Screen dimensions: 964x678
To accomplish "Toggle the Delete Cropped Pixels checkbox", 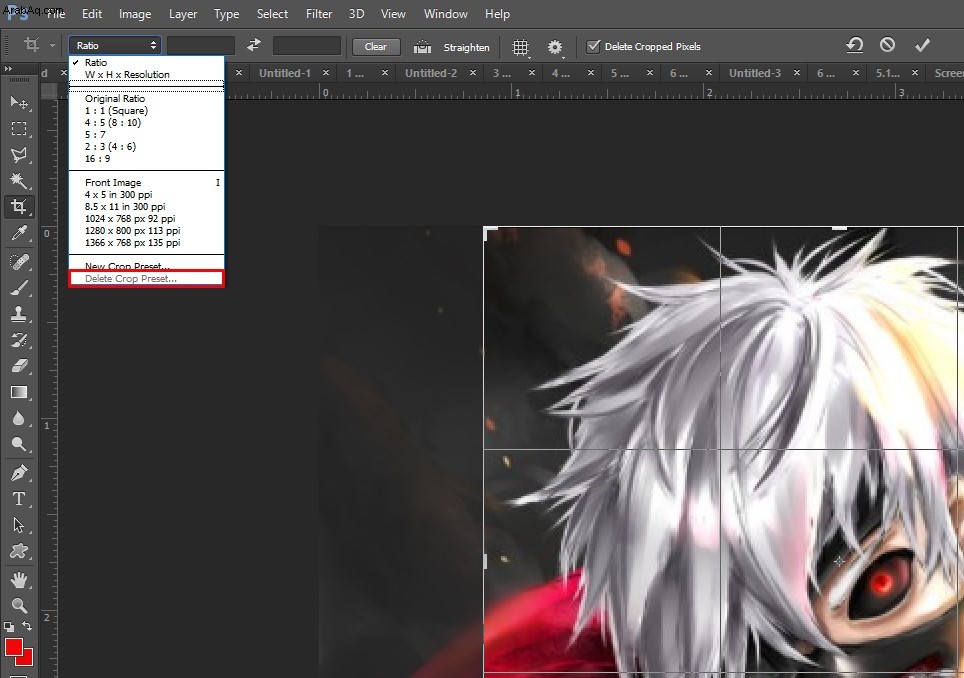I will (593, 46).
